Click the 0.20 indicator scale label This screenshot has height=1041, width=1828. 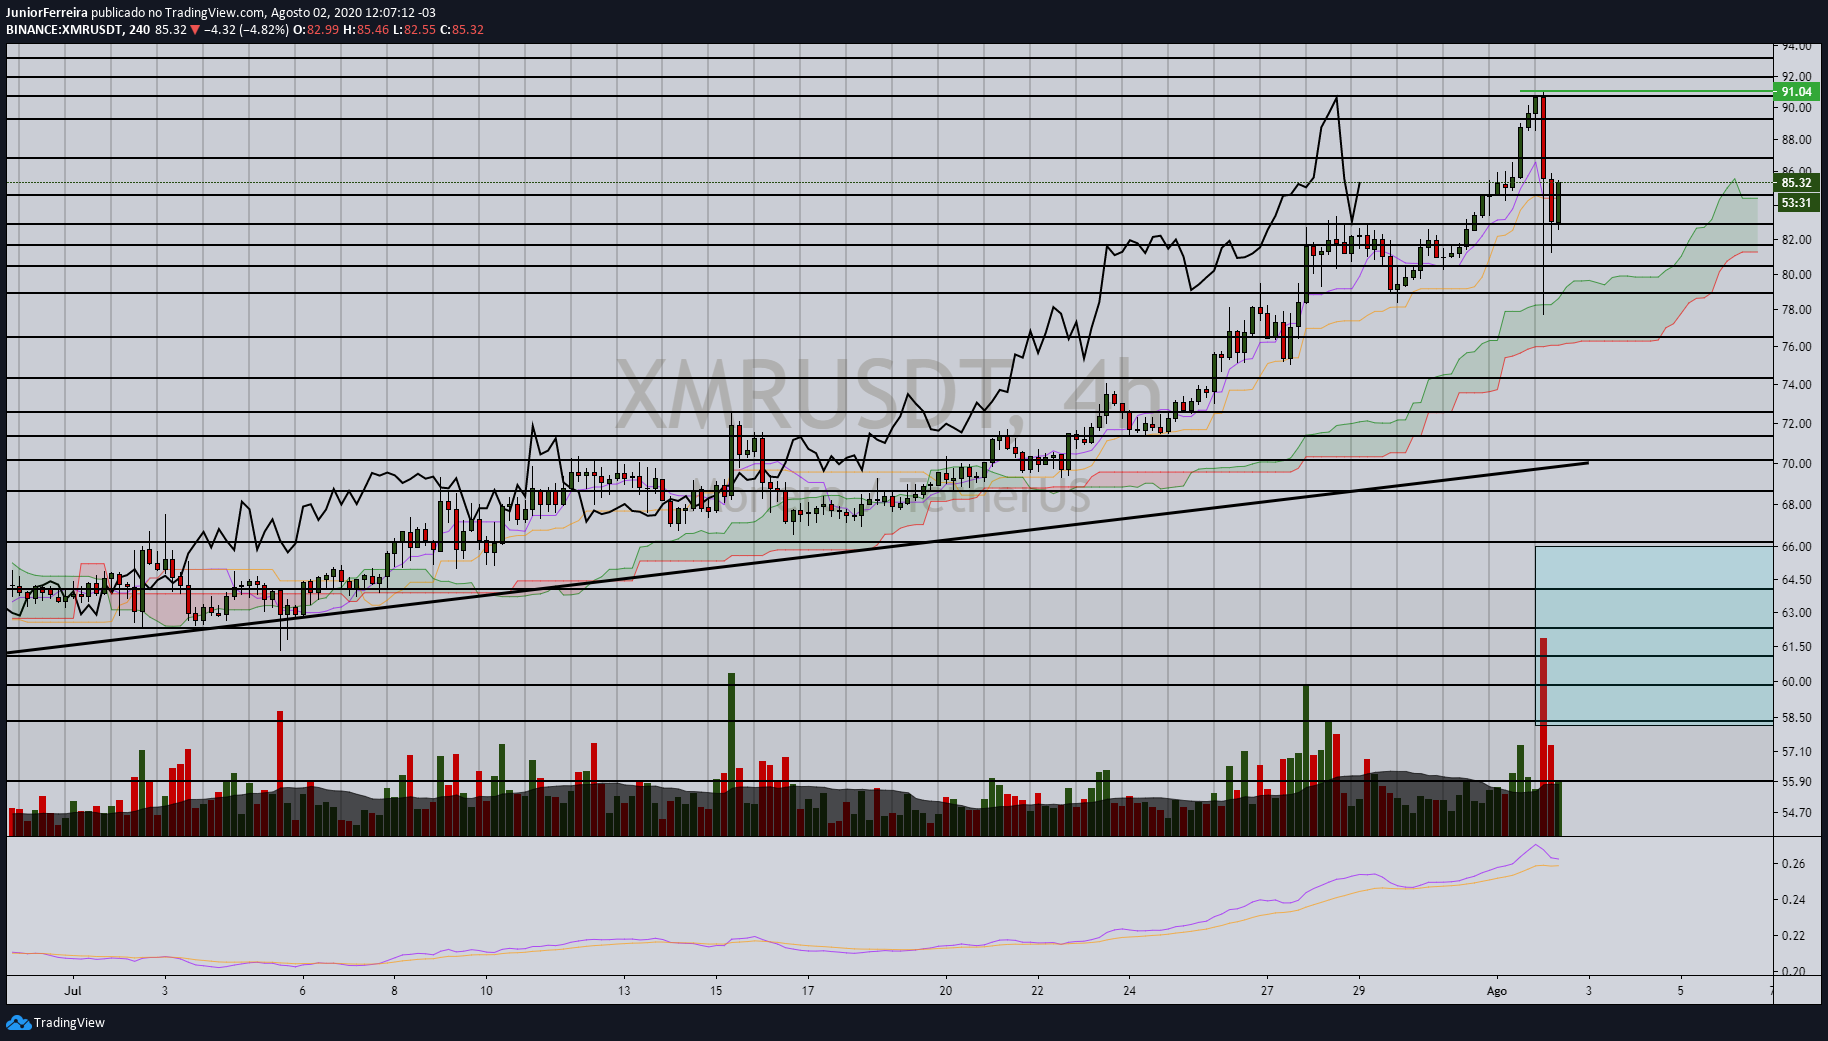(1793, 972)
